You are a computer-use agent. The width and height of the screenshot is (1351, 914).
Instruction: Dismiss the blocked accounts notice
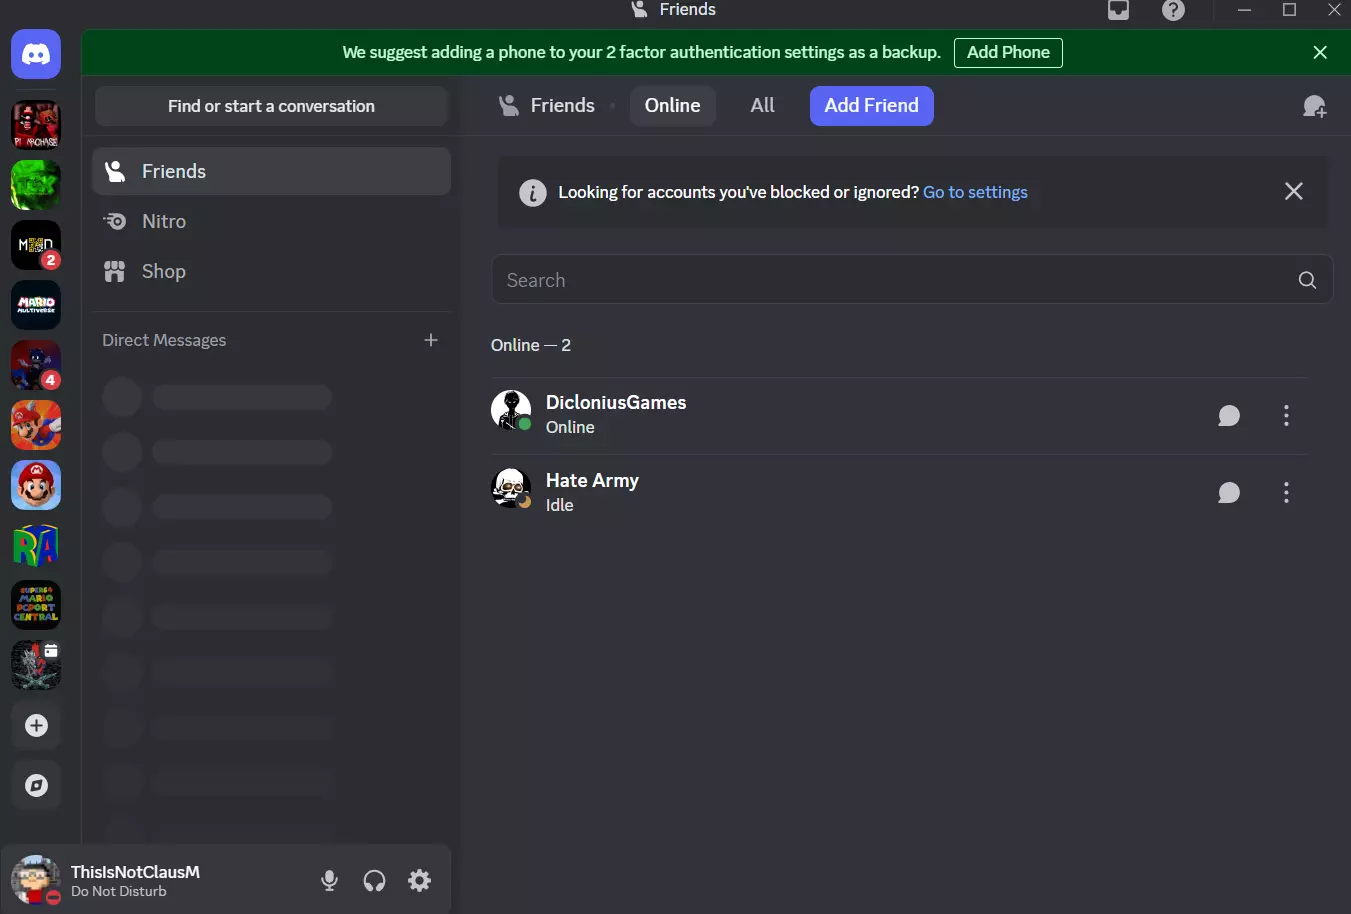tap(1293, 191)
